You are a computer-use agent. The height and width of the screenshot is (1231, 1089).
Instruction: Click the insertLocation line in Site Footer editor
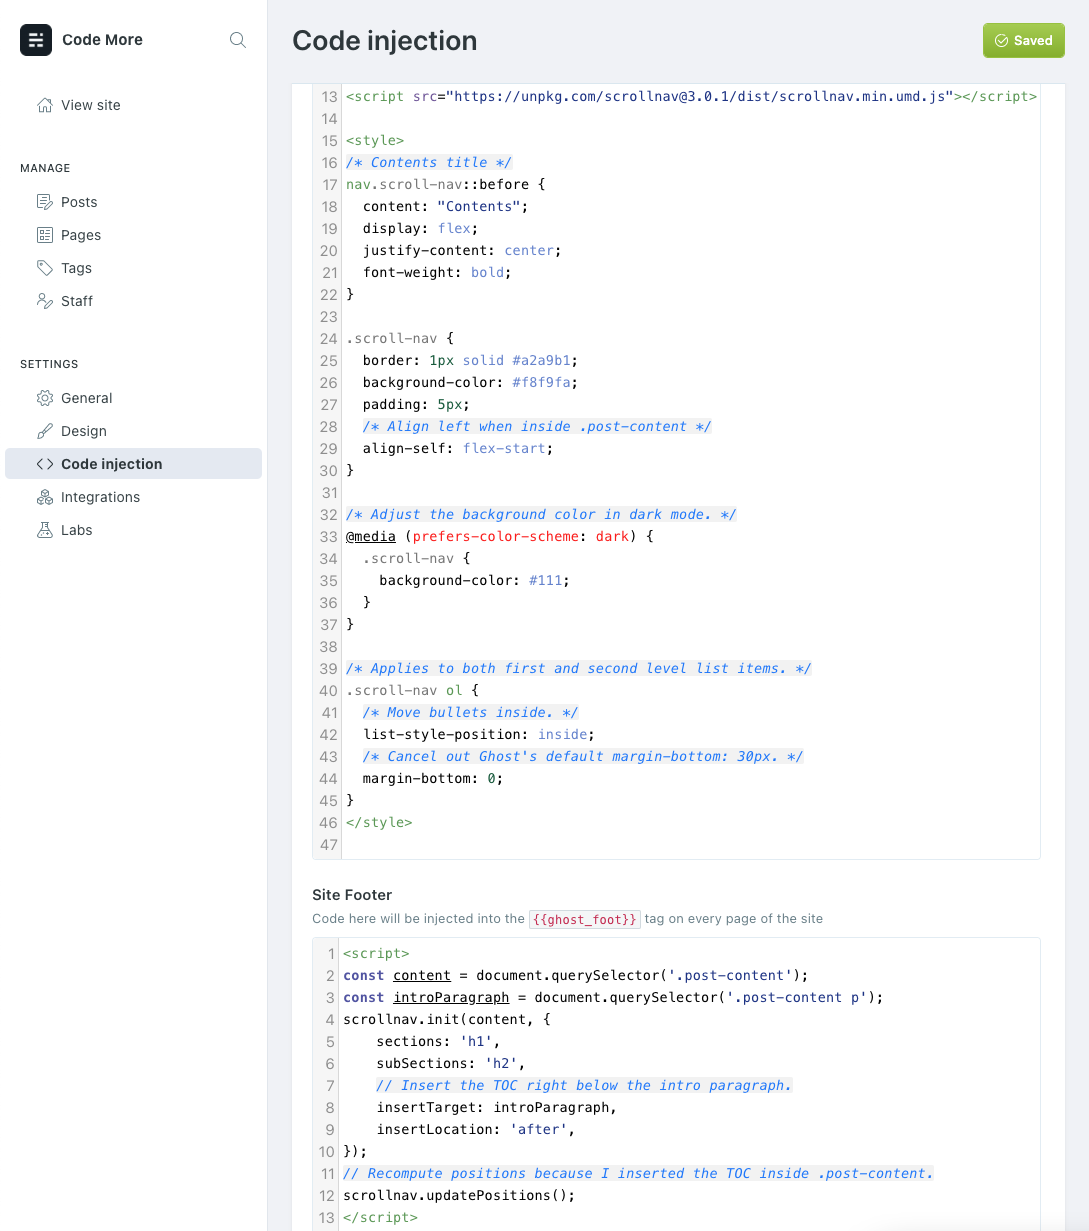point(475,1129)
